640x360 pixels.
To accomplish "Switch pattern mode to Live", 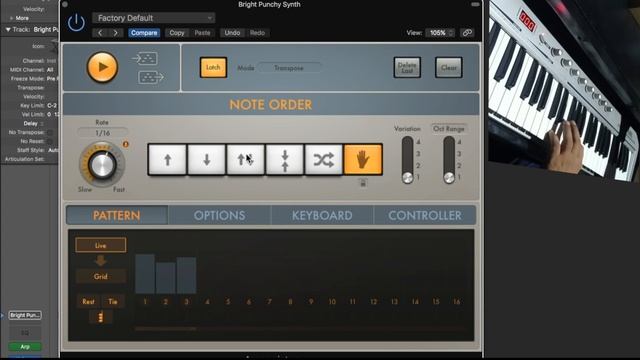I will click(x=100, y=245).
